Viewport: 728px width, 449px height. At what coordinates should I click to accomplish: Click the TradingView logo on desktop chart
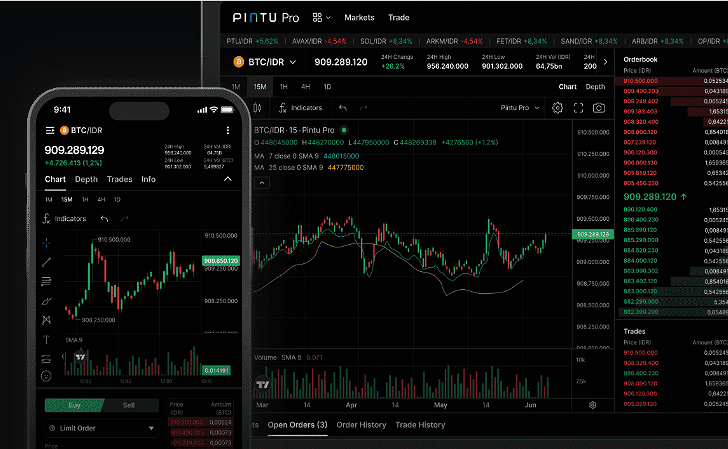(263, 384)
